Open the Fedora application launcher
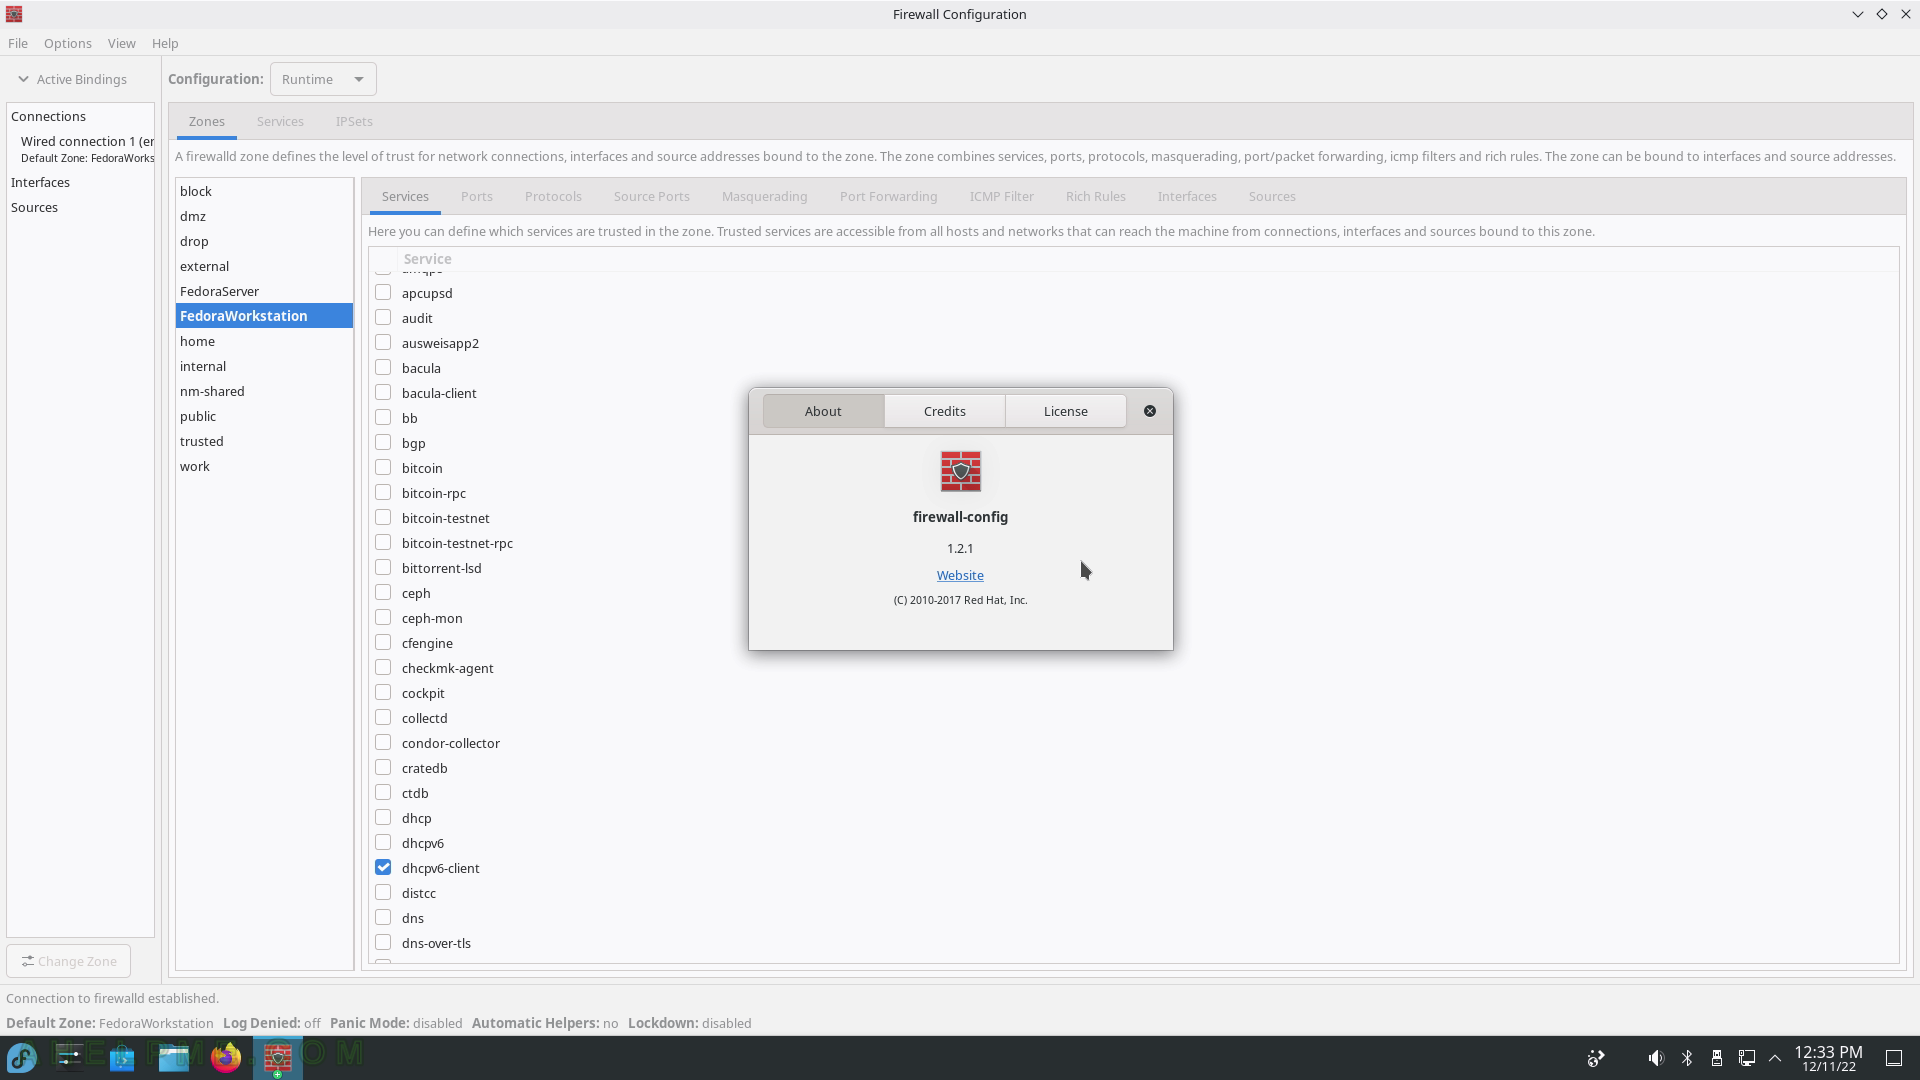The width and height of the screenshot is (1920, 1080). pyautogui.click(x=22, y=1057)
